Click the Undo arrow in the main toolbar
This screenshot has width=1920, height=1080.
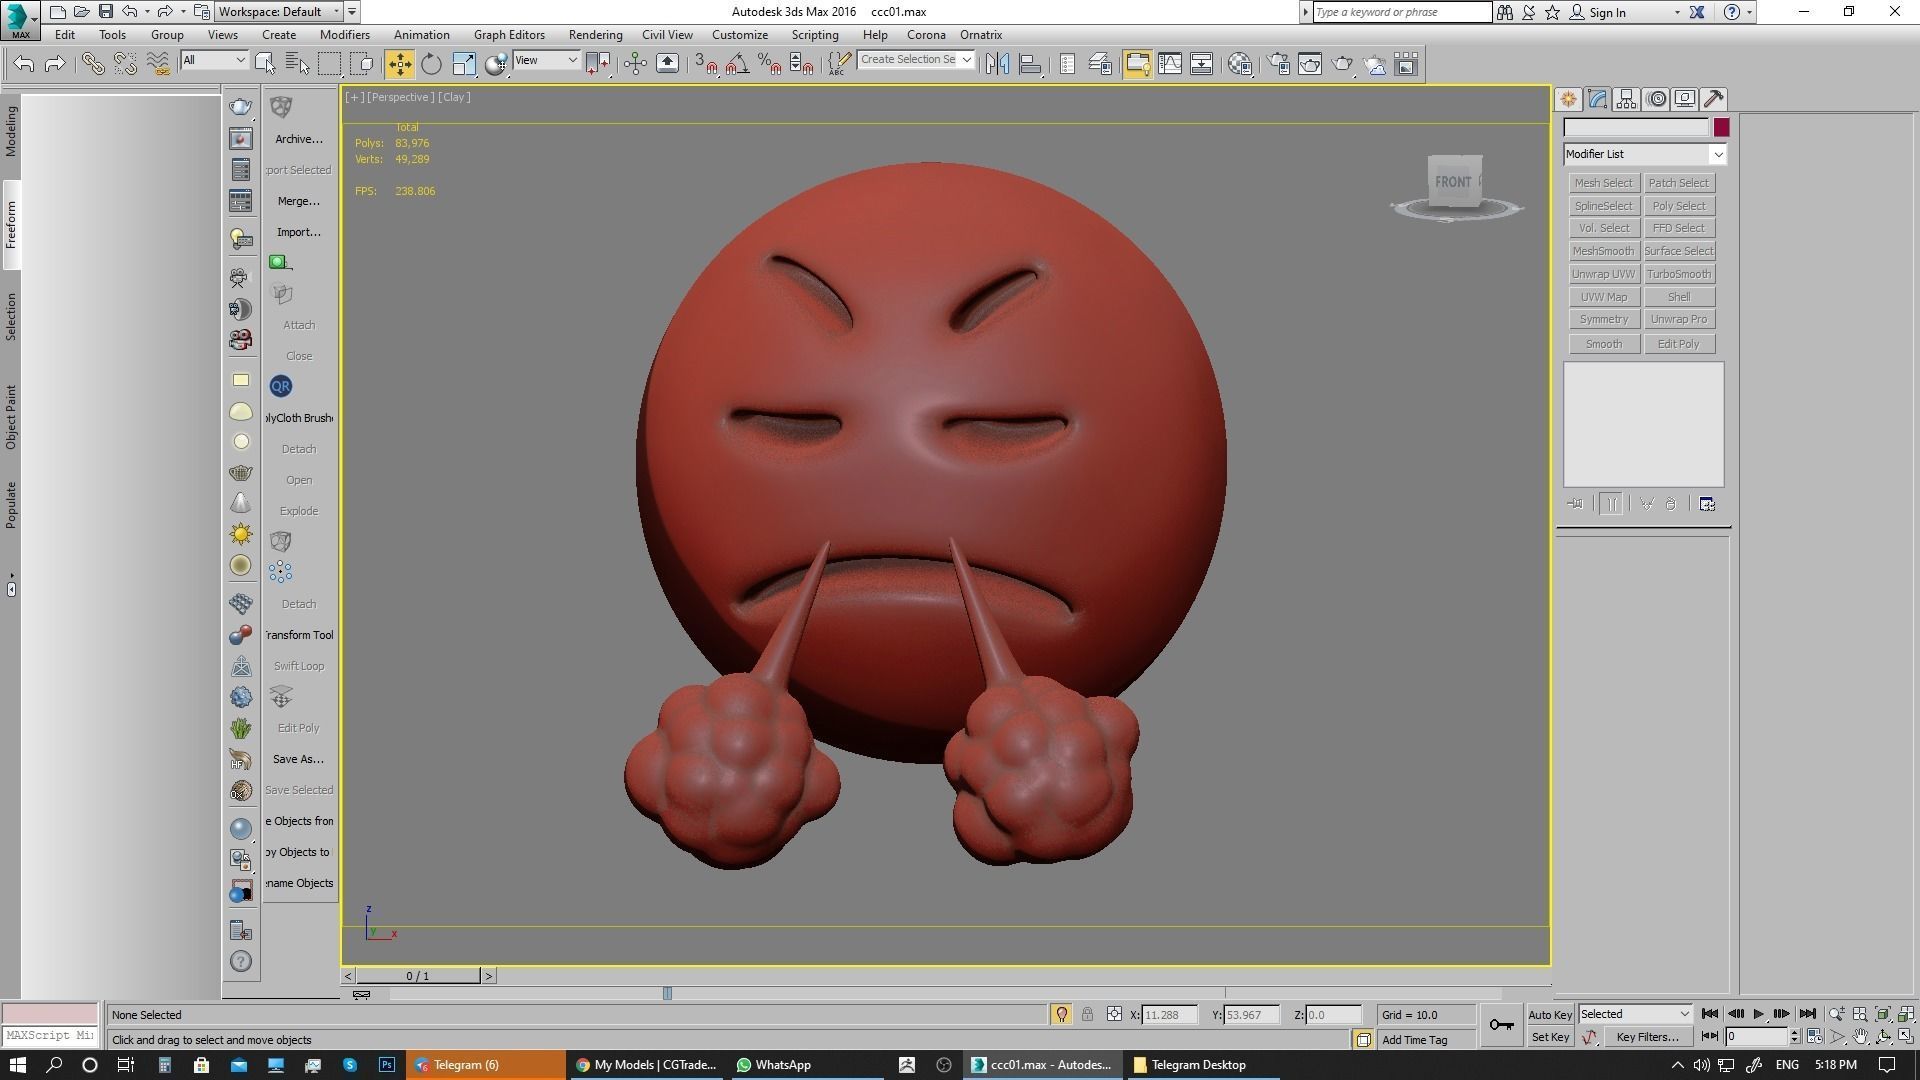[x=24, y=64]
